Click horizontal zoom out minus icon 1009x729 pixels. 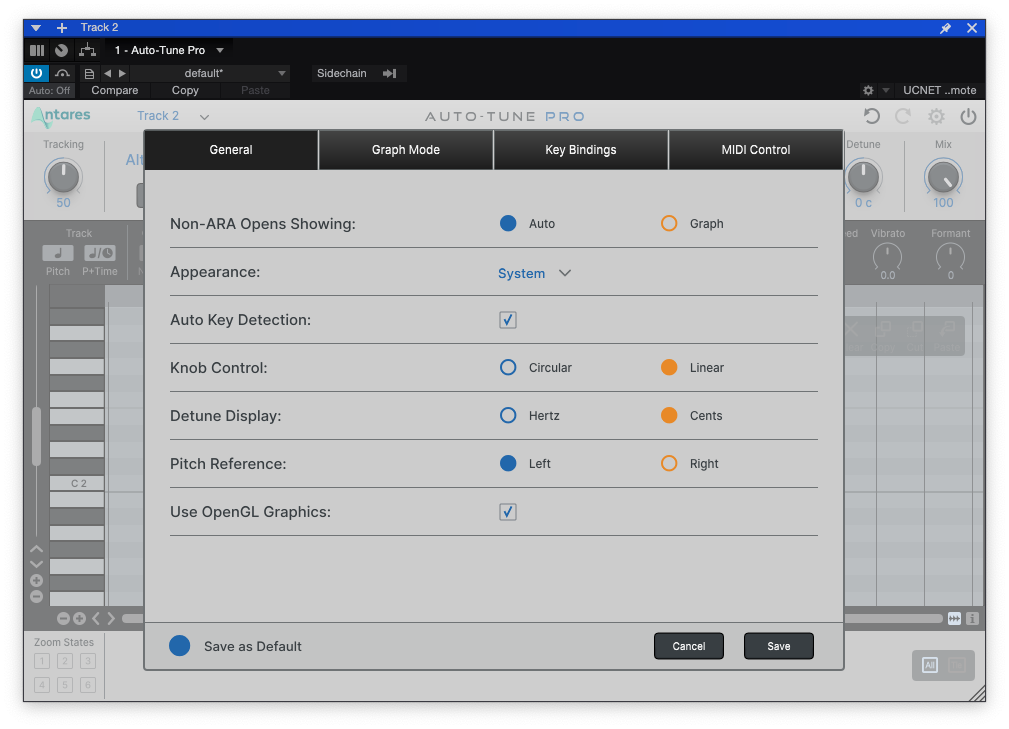(63, 618)
